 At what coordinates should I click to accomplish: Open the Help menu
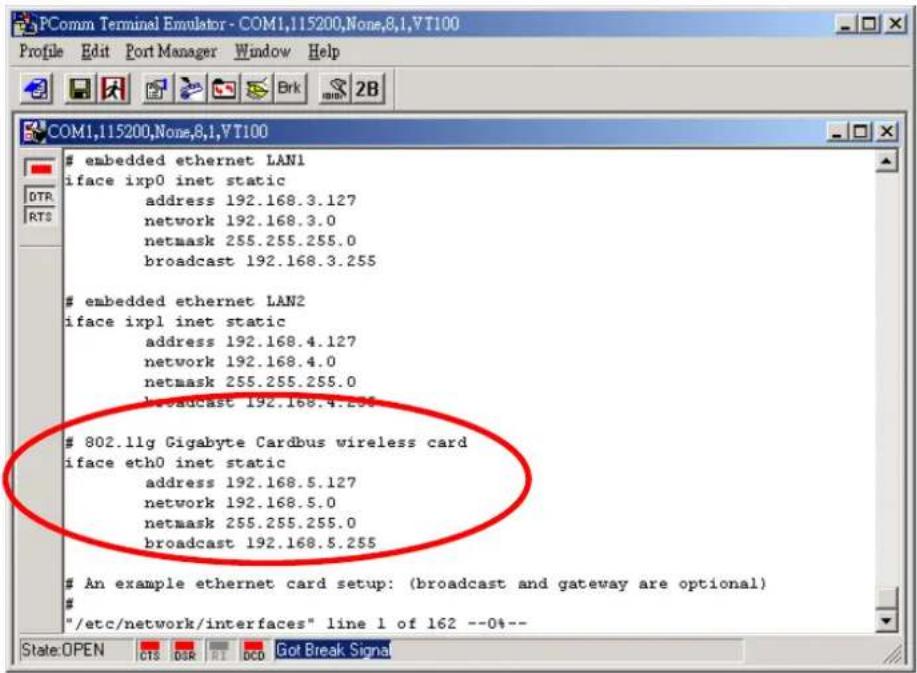(x=323, y=51)
